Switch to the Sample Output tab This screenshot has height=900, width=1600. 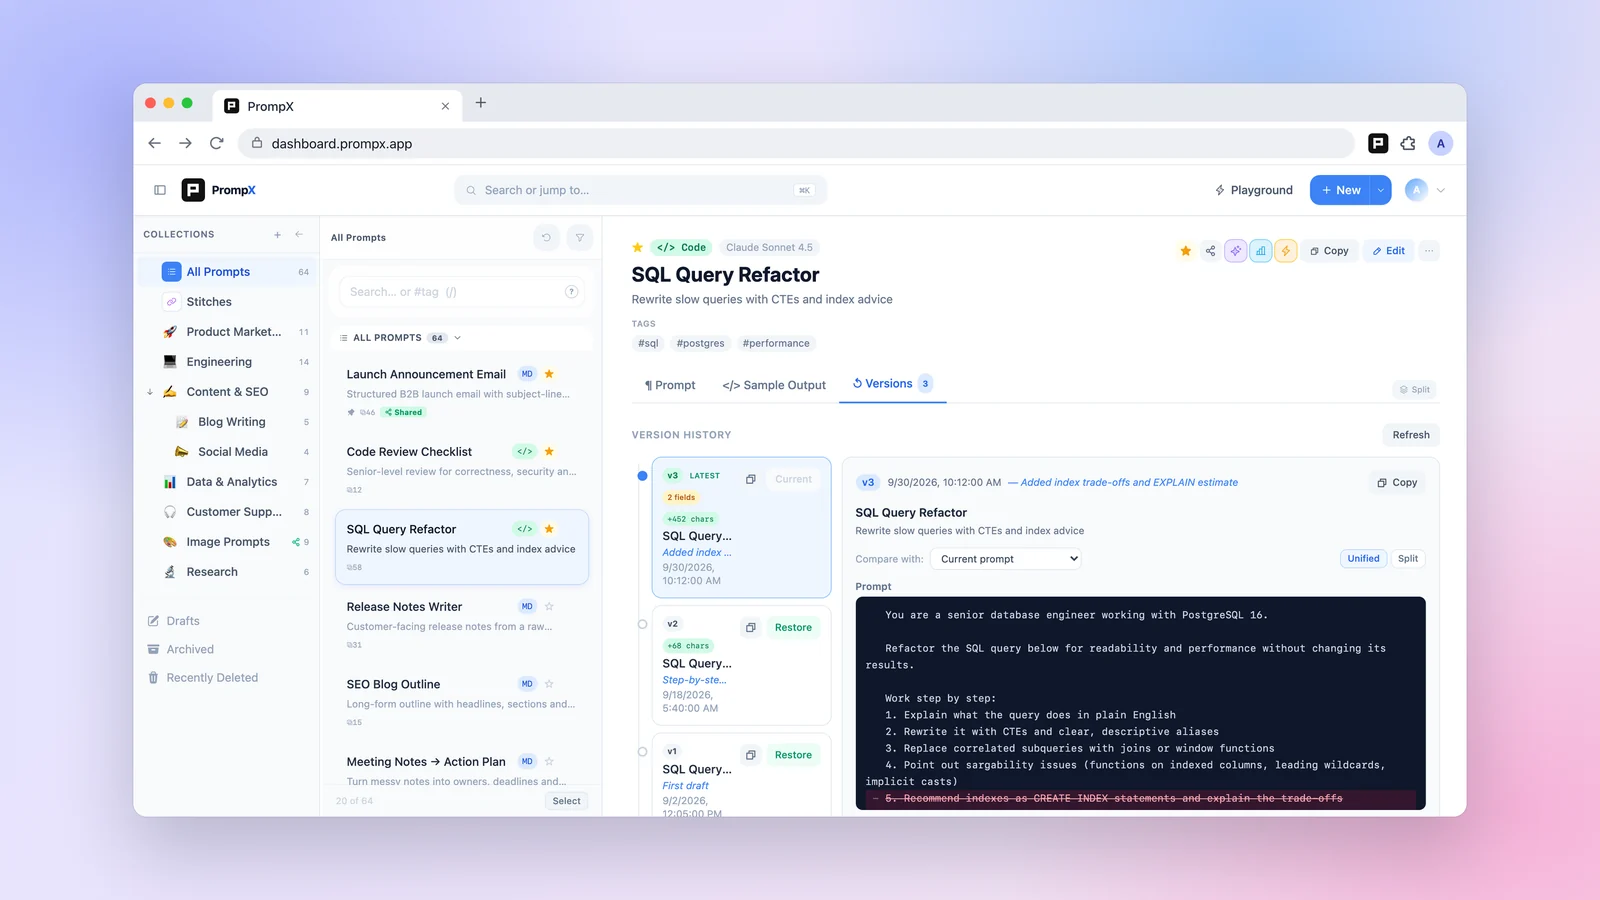(774, 385)
